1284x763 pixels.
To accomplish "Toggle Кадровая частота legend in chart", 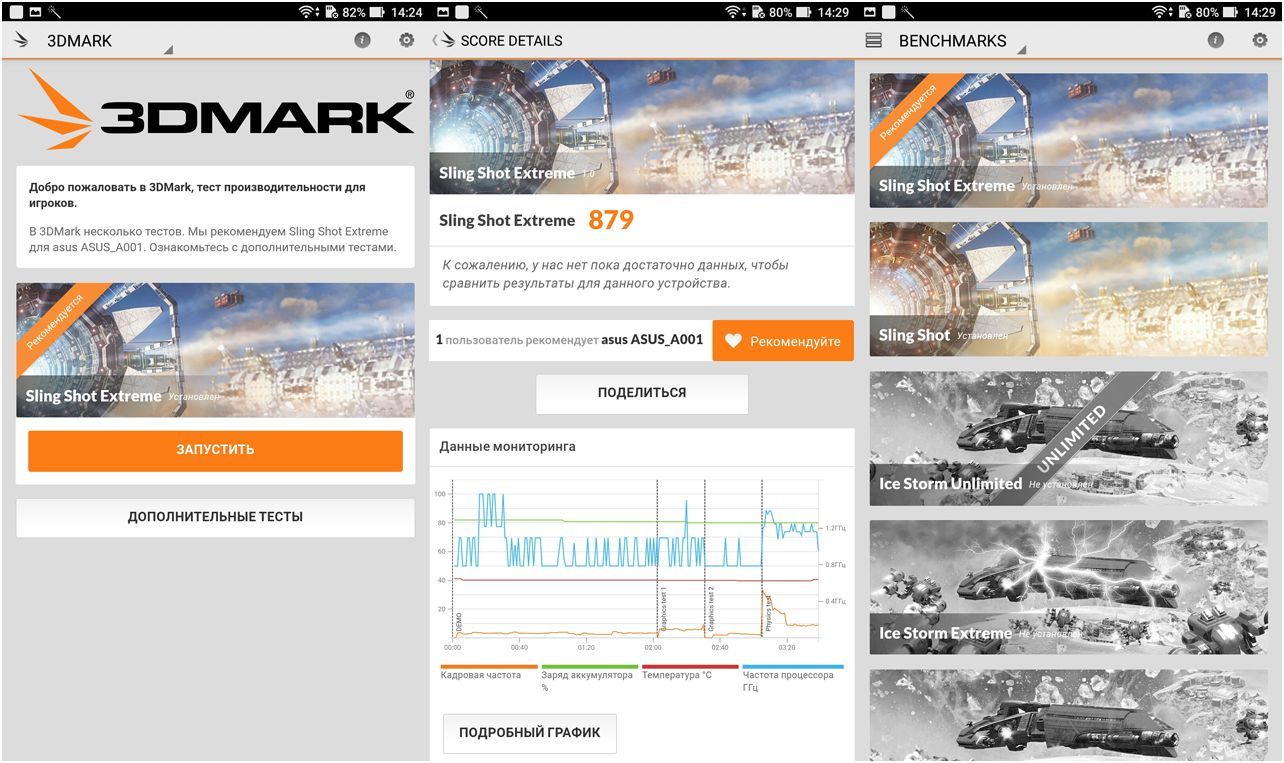I will pyautogui.click(x=481, y=675).
